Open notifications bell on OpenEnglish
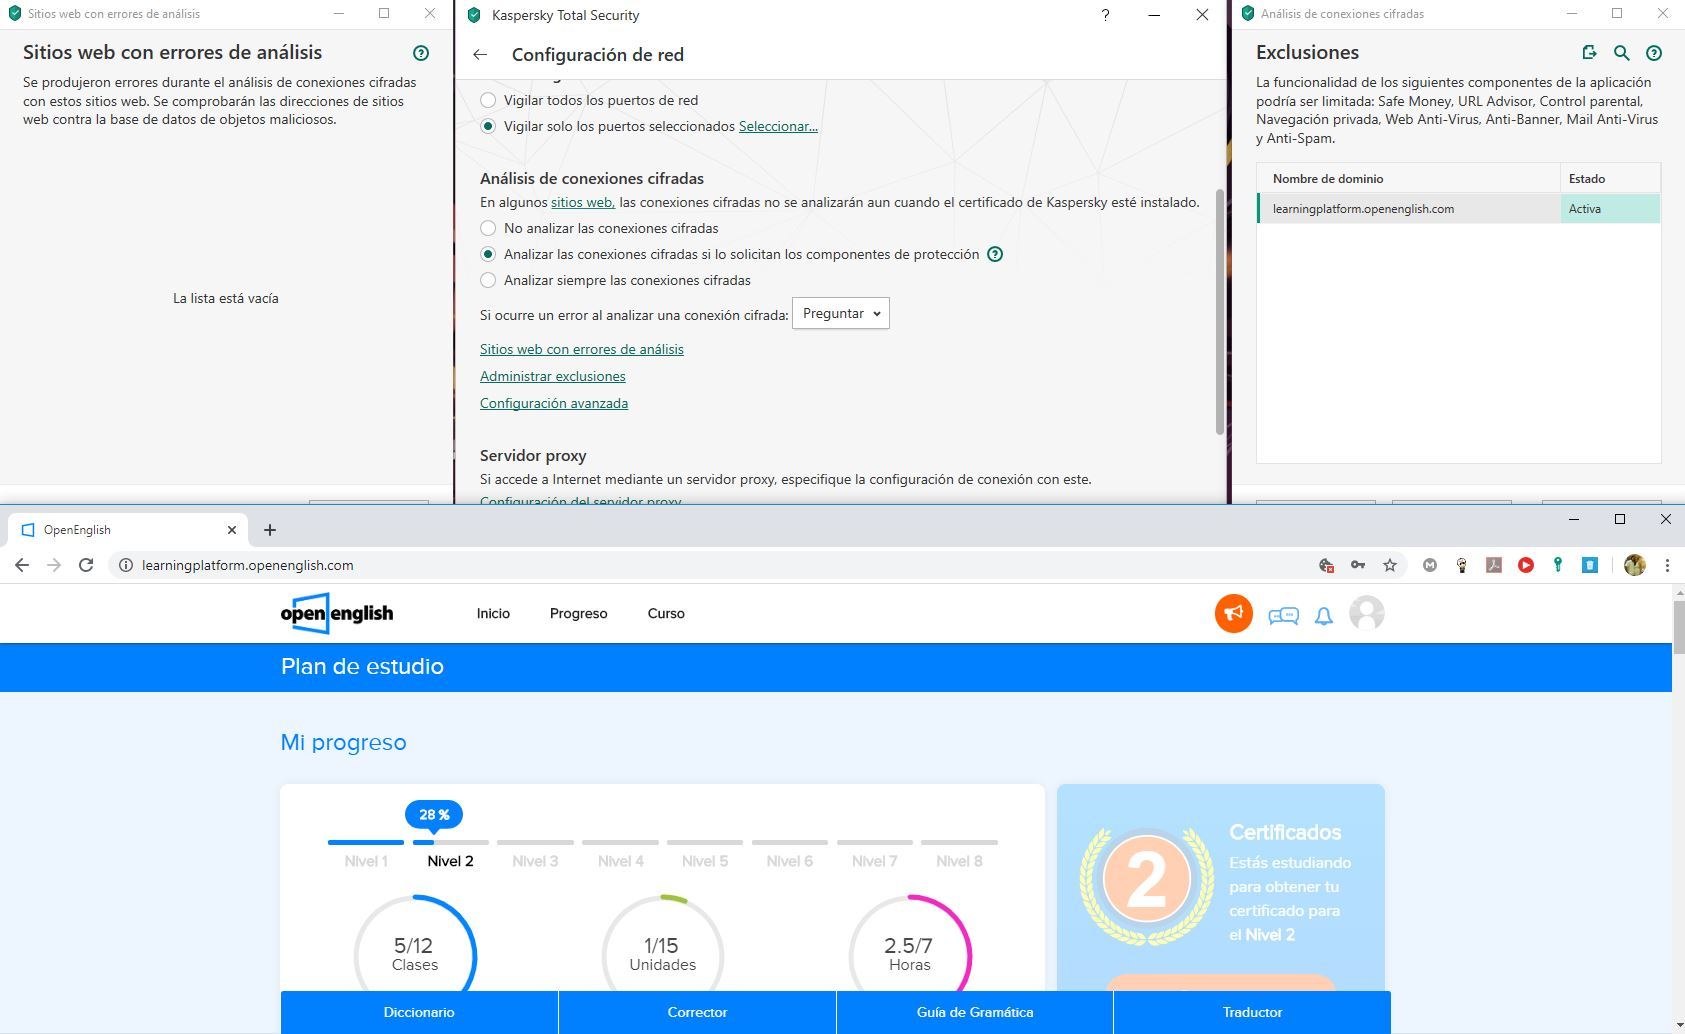Screen dimensions: 1685x1034 click(x=1324, y=615)
